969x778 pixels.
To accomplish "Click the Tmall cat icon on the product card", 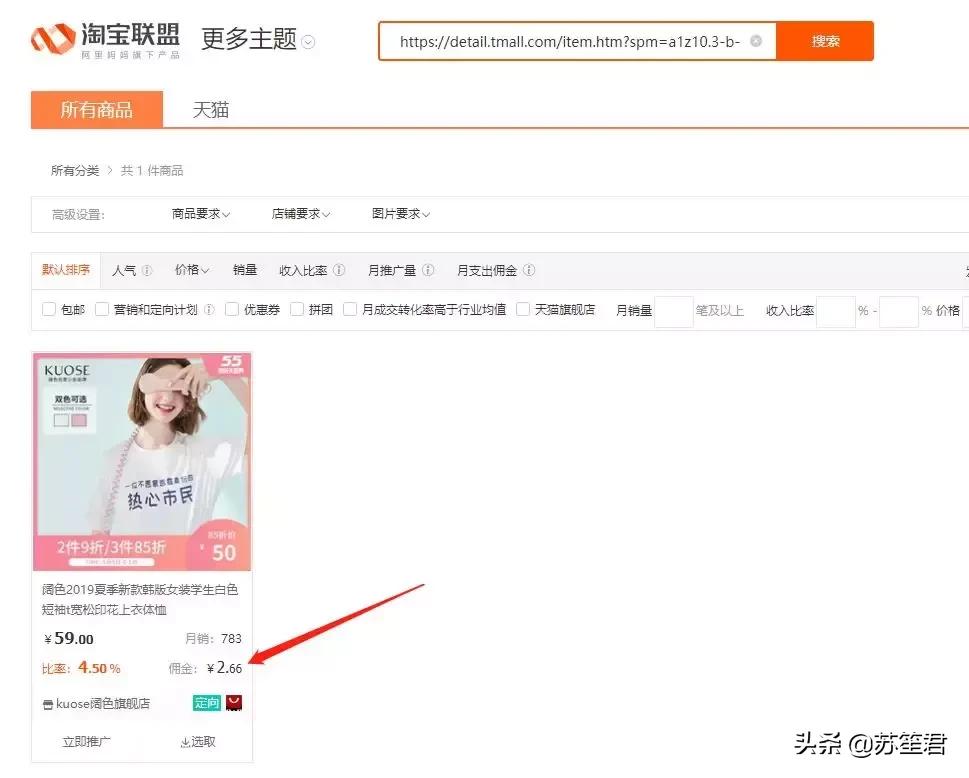I will click(234, 702).
